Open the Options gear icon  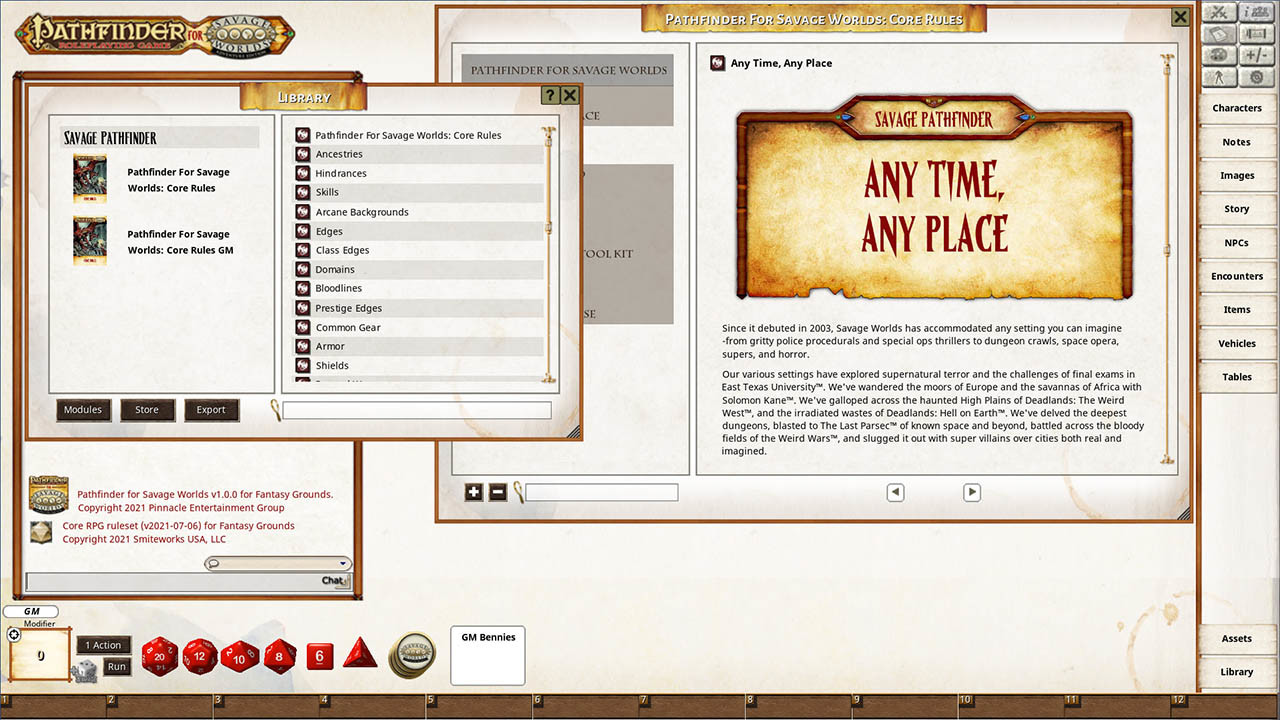[x=1256, y=76]
